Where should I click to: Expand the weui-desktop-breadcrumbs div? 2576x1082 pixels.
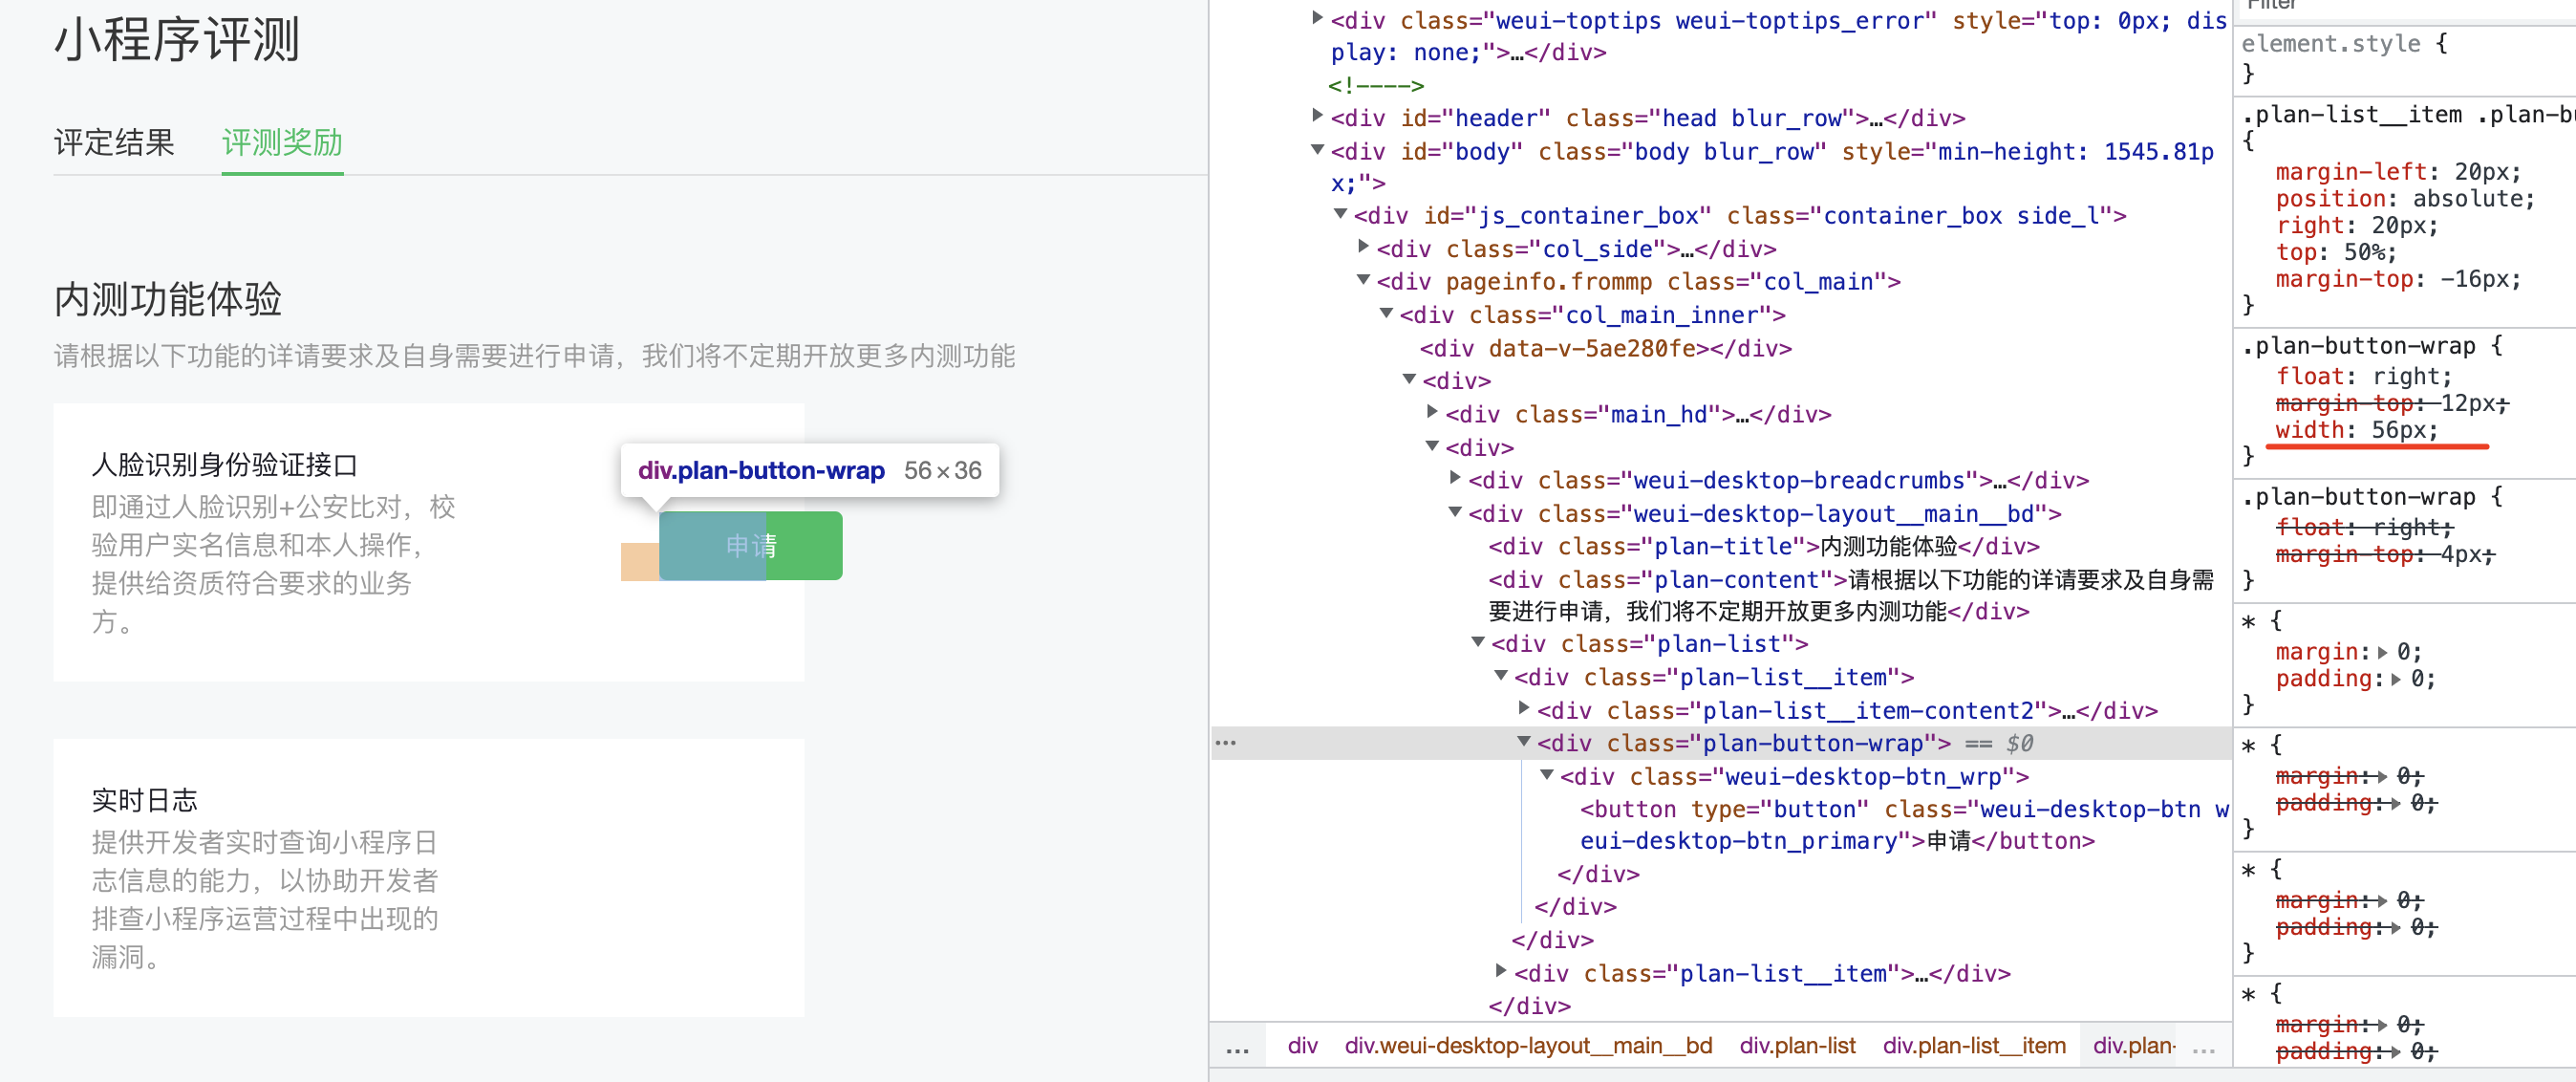(1455, 478)
